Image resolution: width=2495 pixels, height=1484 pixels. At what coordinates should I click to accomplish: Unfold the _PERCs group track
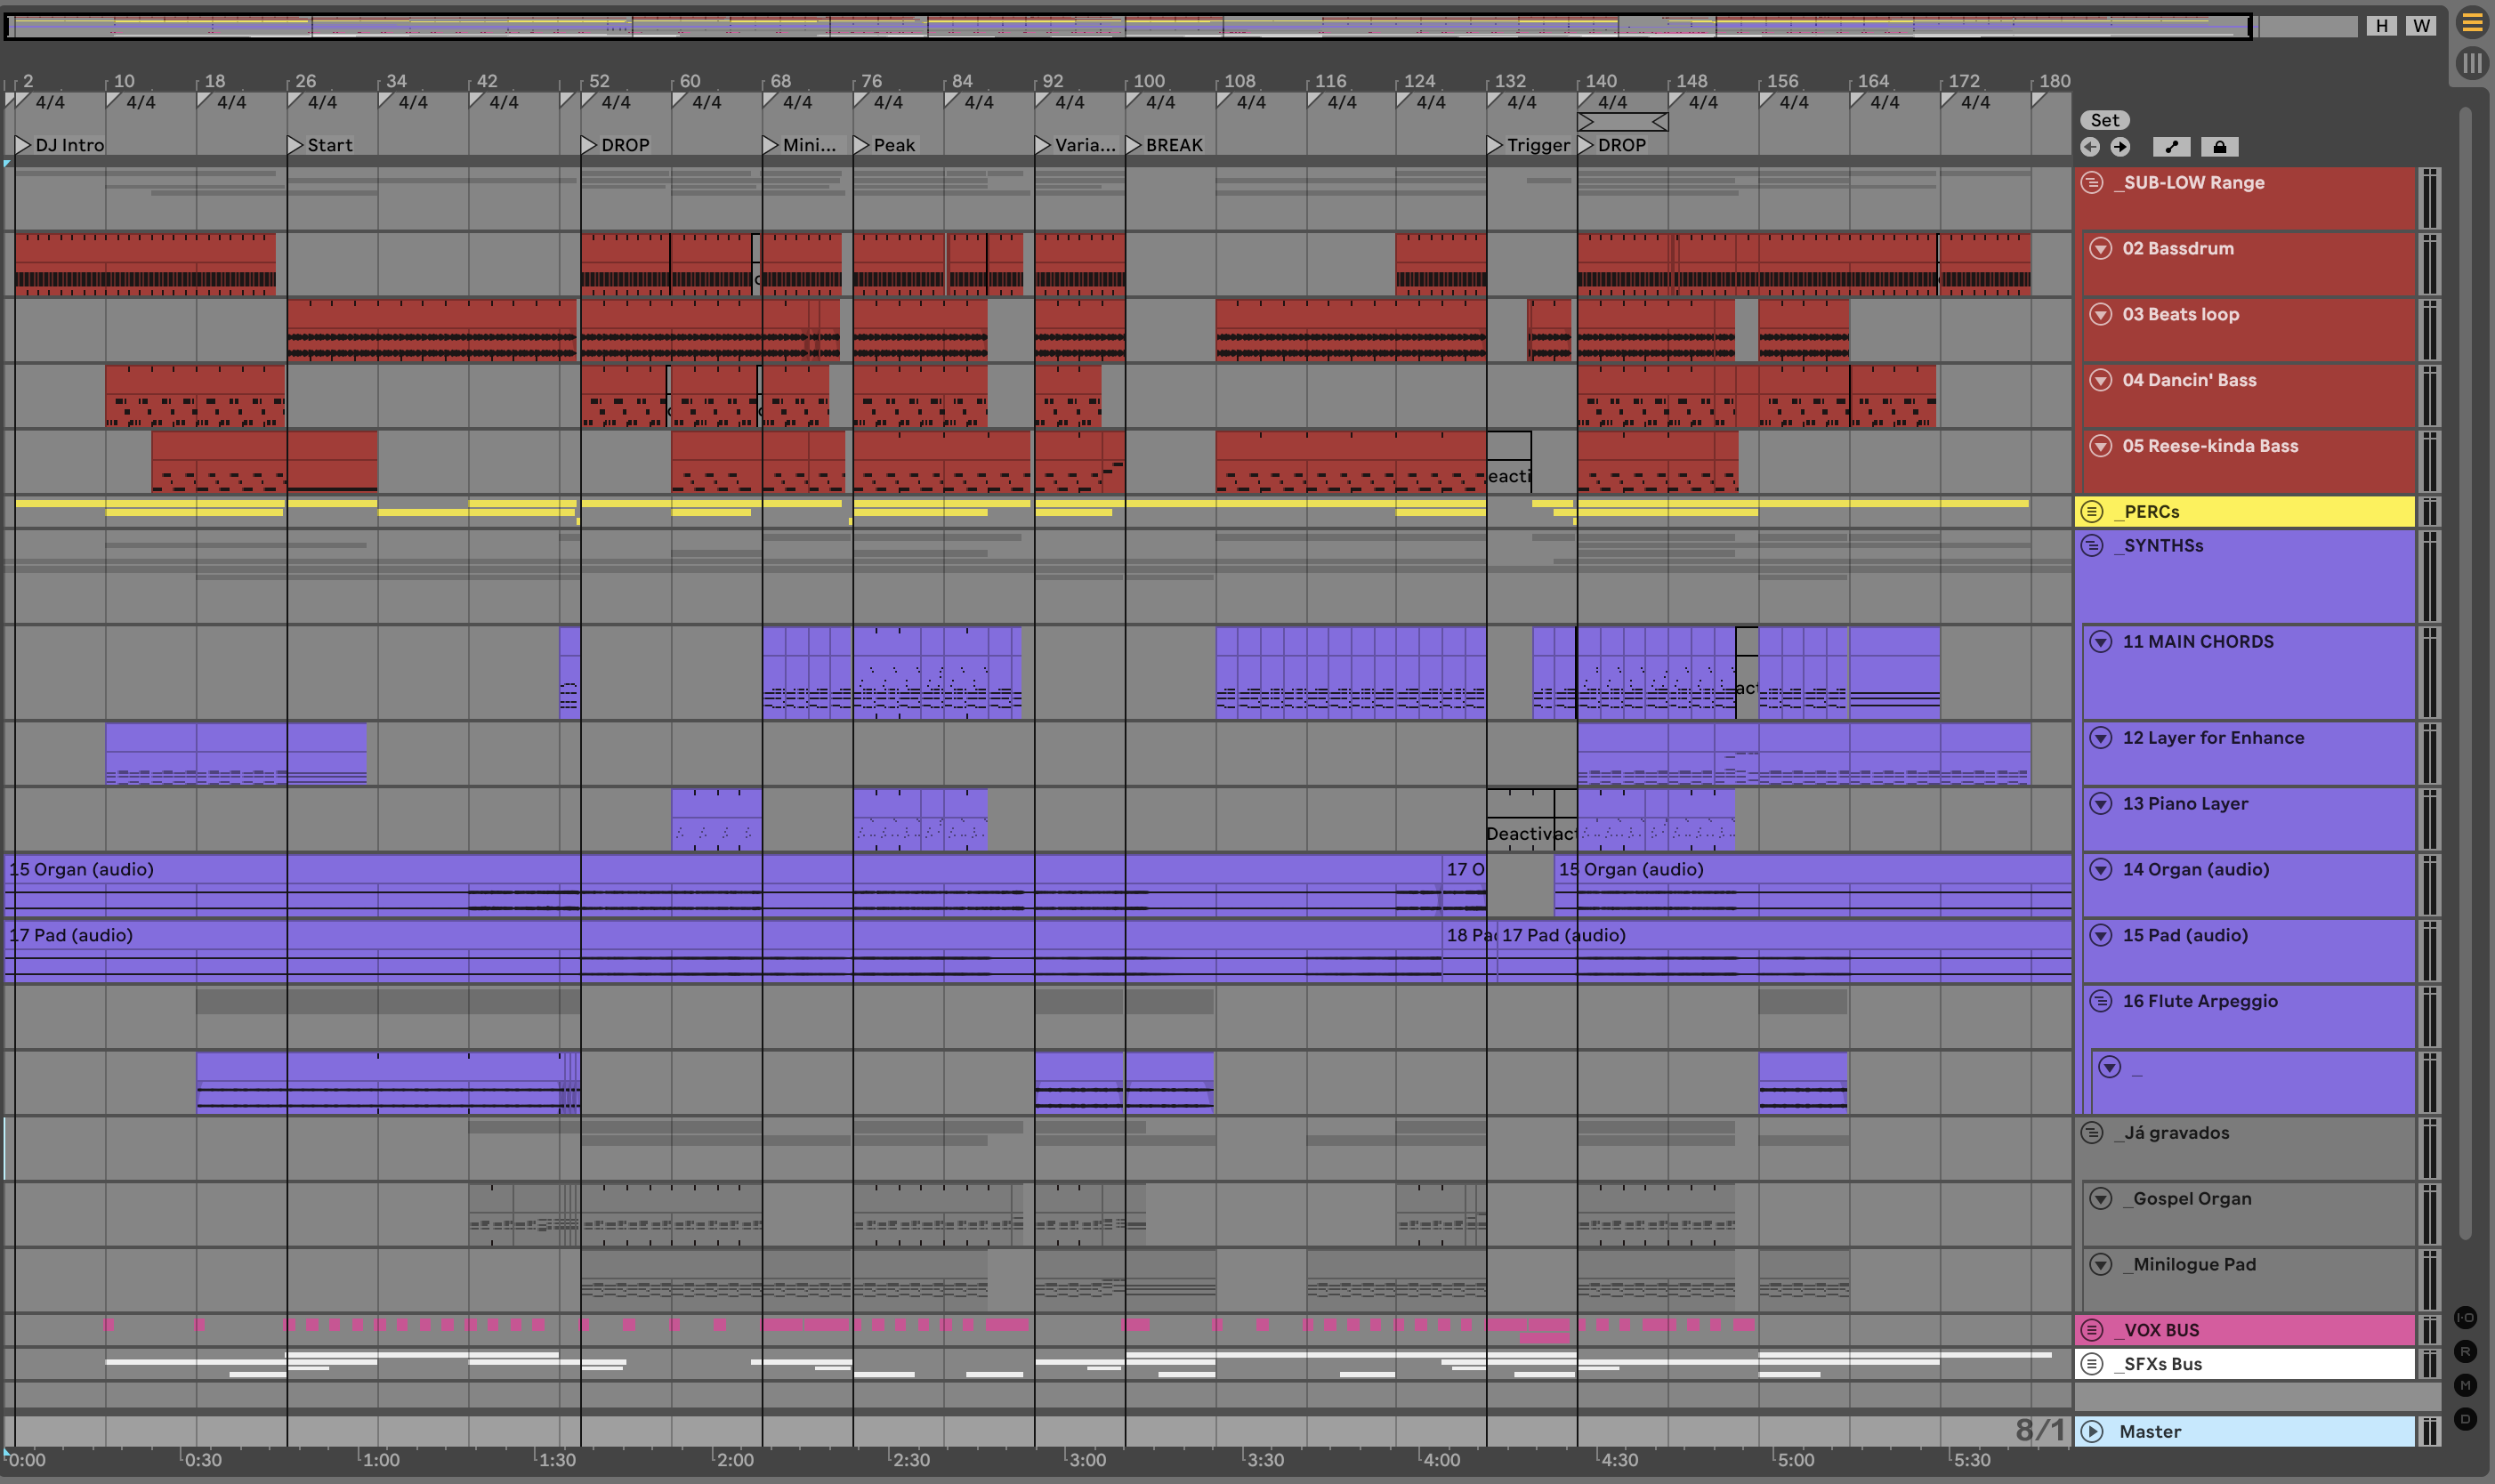(2092, 512)
